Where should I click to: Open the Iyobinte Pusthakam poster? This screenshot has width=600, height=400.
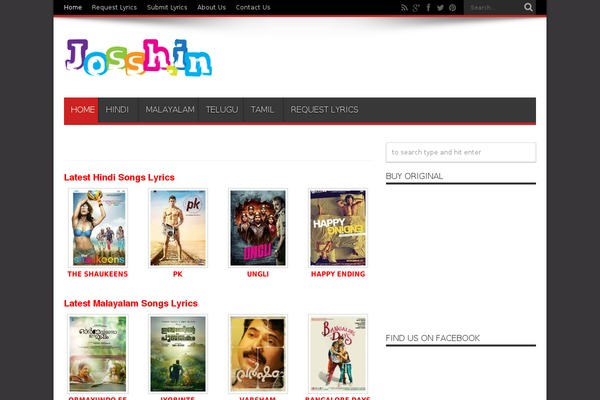(x=178, y=354)
